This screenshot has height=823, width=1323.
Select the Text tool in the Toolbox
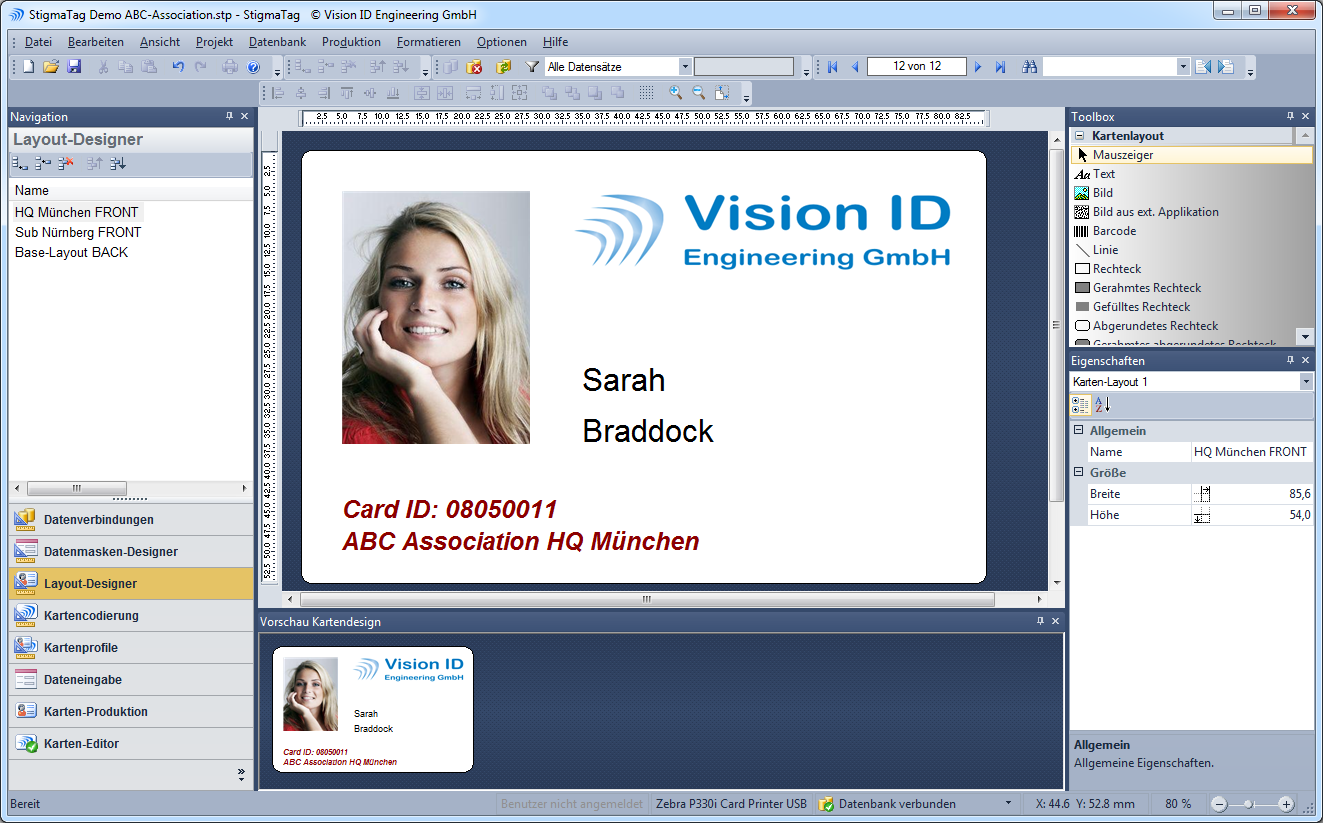pos(1192,174)
